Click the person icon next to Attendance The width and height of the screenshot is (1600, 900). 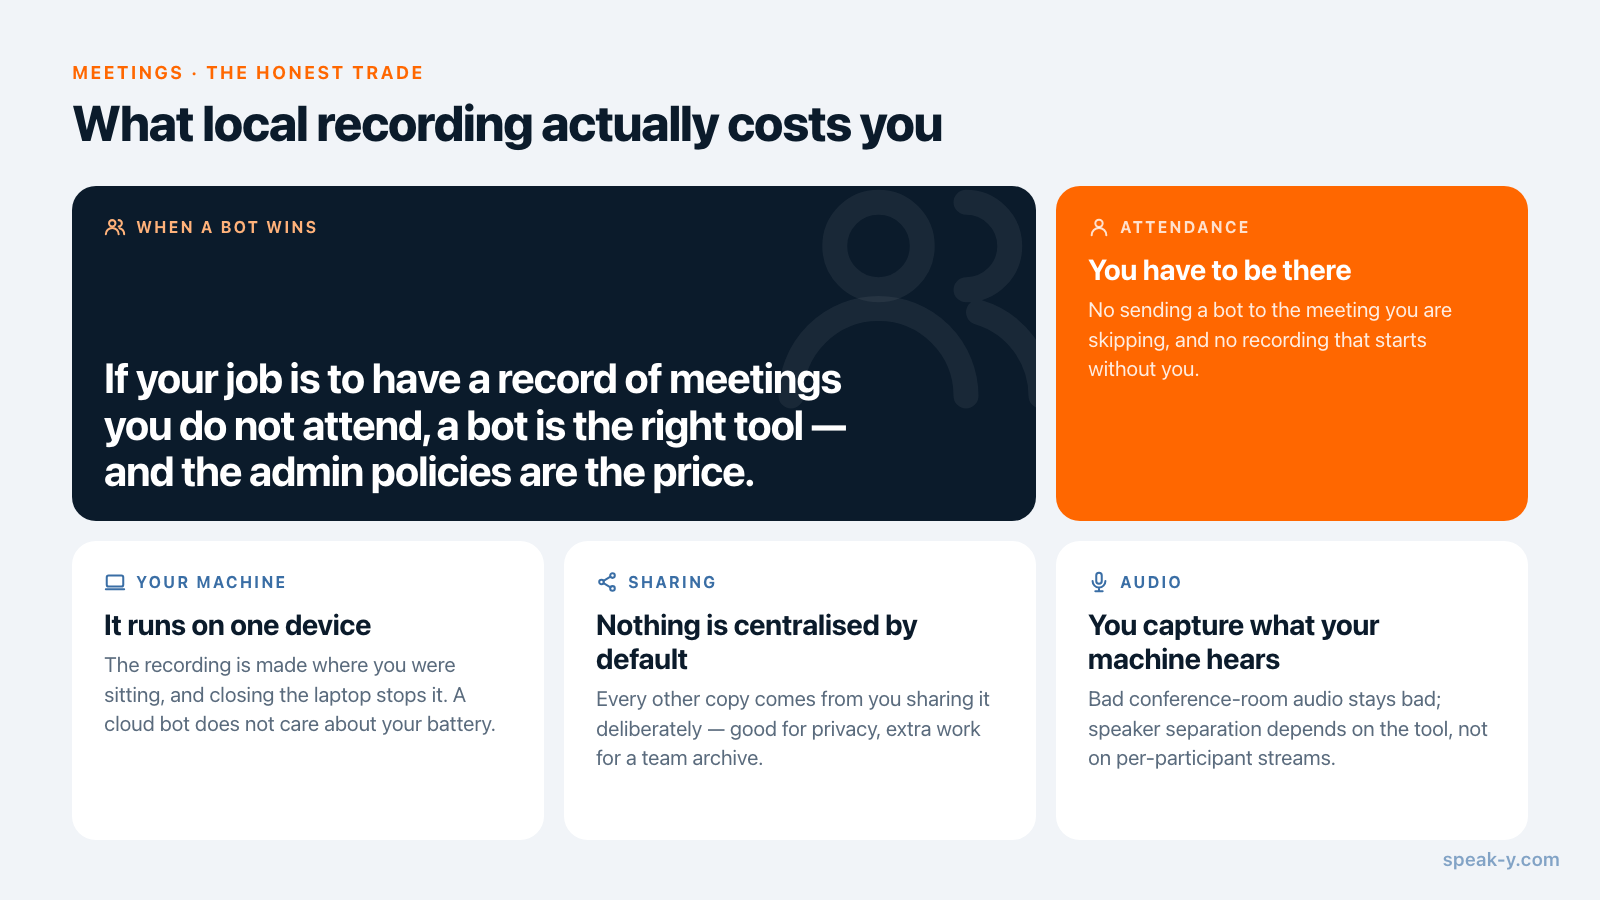click(x=1099, y=227)
